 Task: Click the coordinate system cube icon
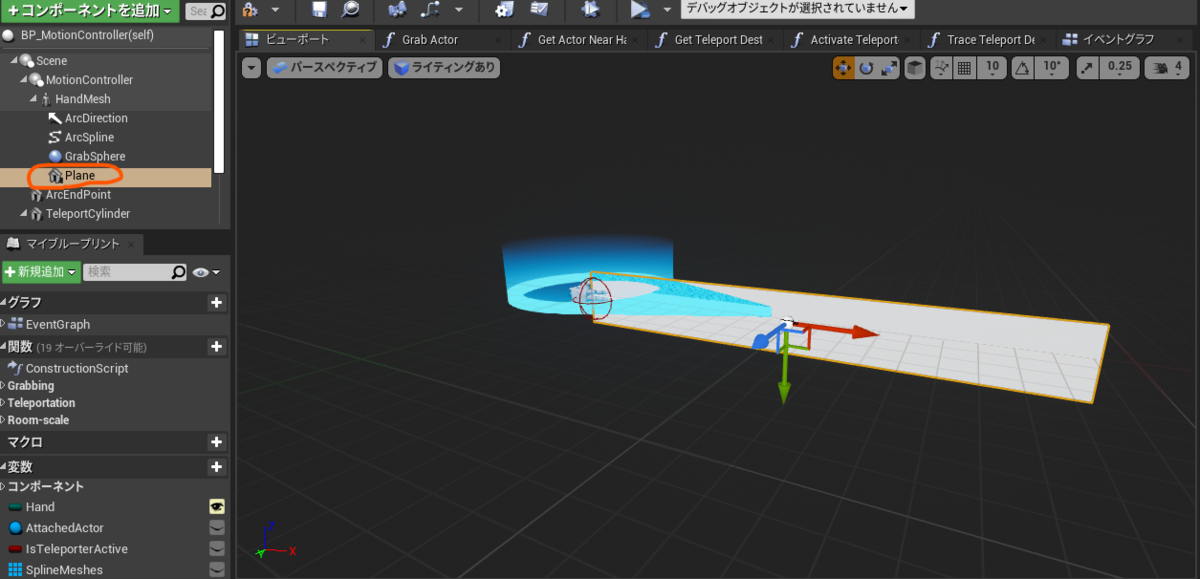(x=914, y=68)
